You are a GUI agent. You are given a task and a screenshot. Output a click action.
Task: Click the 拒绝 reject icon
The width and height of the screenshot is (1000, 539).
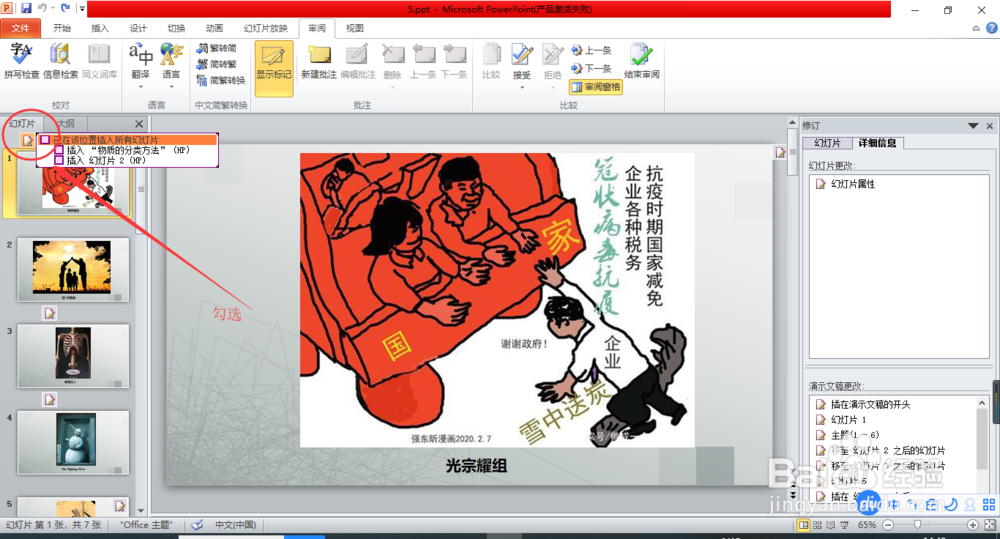click(x=552, y=54)
